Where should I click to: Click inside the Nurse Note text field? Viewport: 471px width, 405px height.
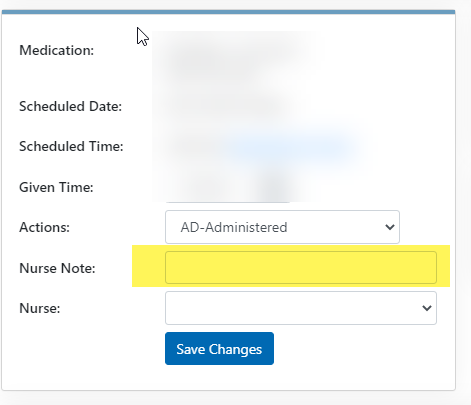click(x=301, y=267)
